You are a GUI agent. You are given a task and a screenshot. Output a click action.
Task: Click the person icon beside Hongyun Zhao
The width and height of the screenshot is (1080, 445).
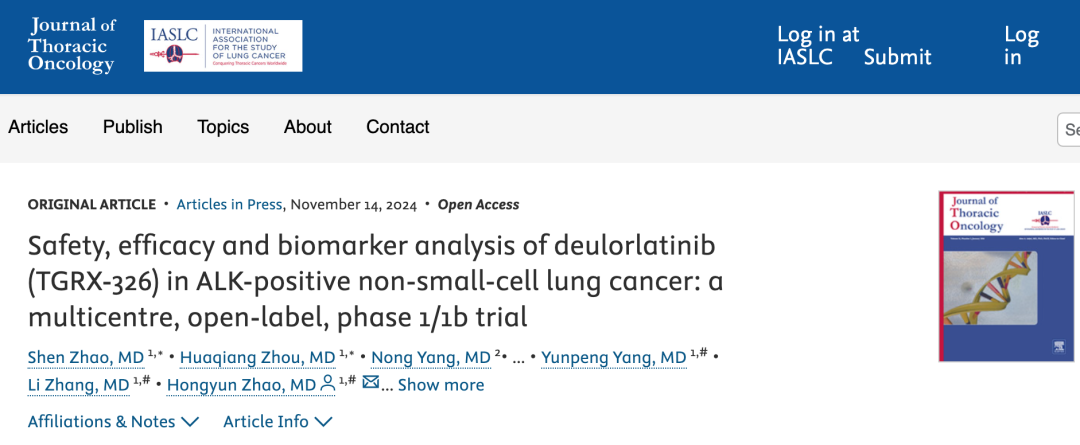[328, 384]
